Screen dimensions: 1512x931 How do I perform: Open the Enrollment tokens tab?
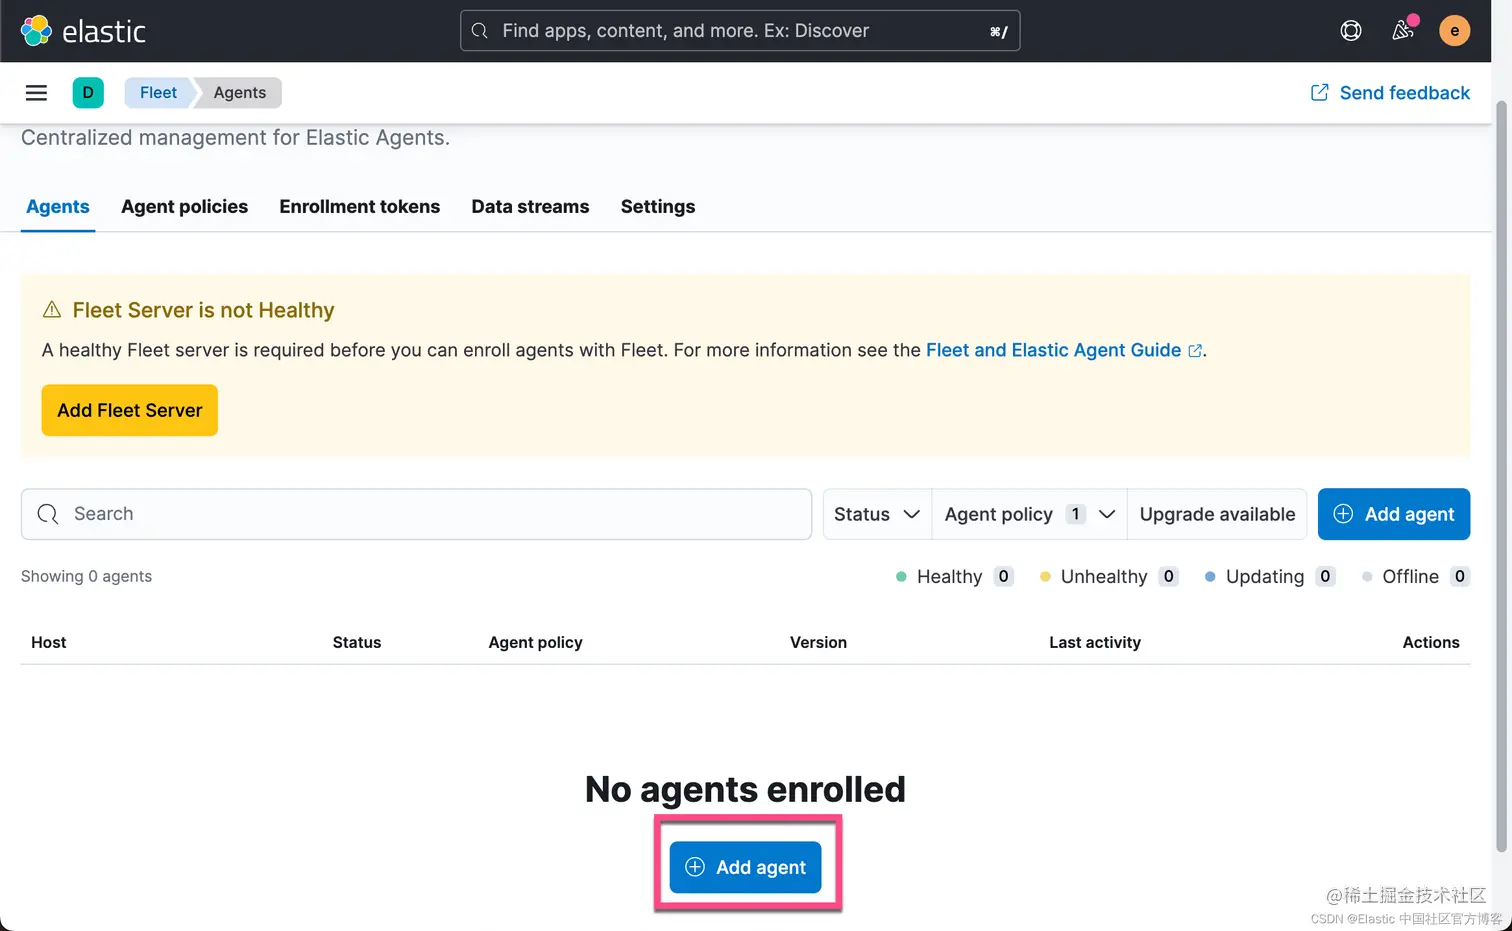[359, 207]
